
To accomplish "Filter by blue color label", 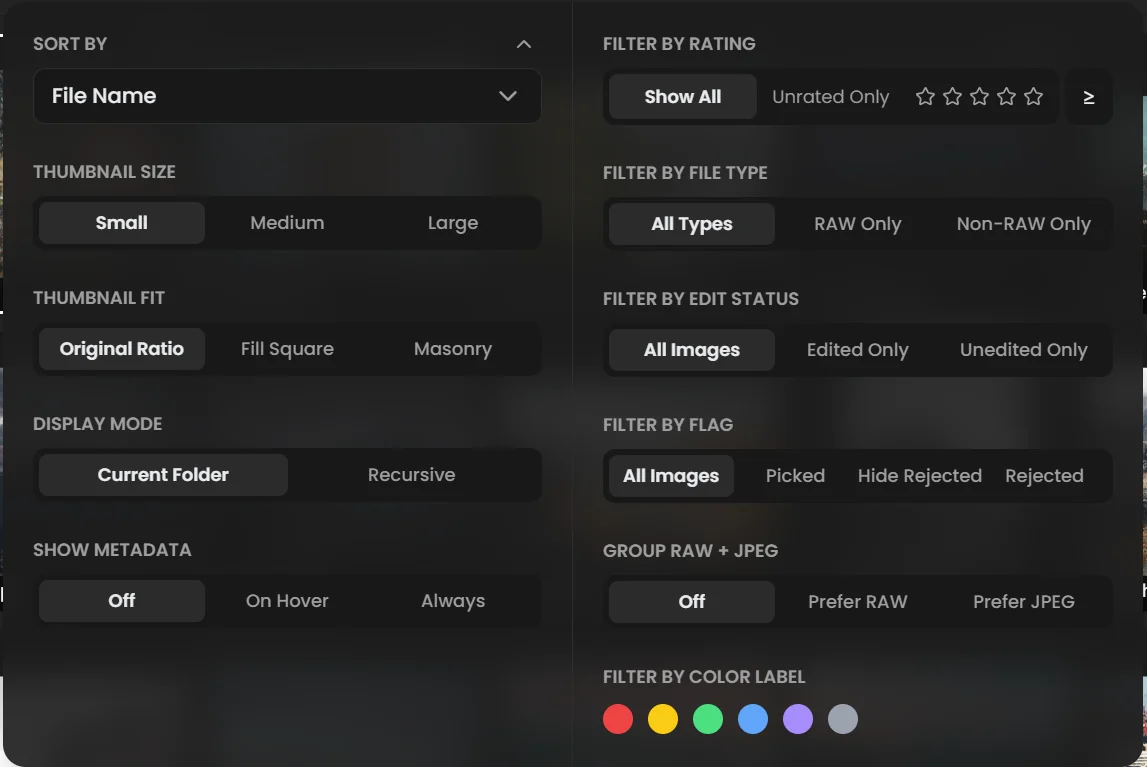I will (753, 719).
